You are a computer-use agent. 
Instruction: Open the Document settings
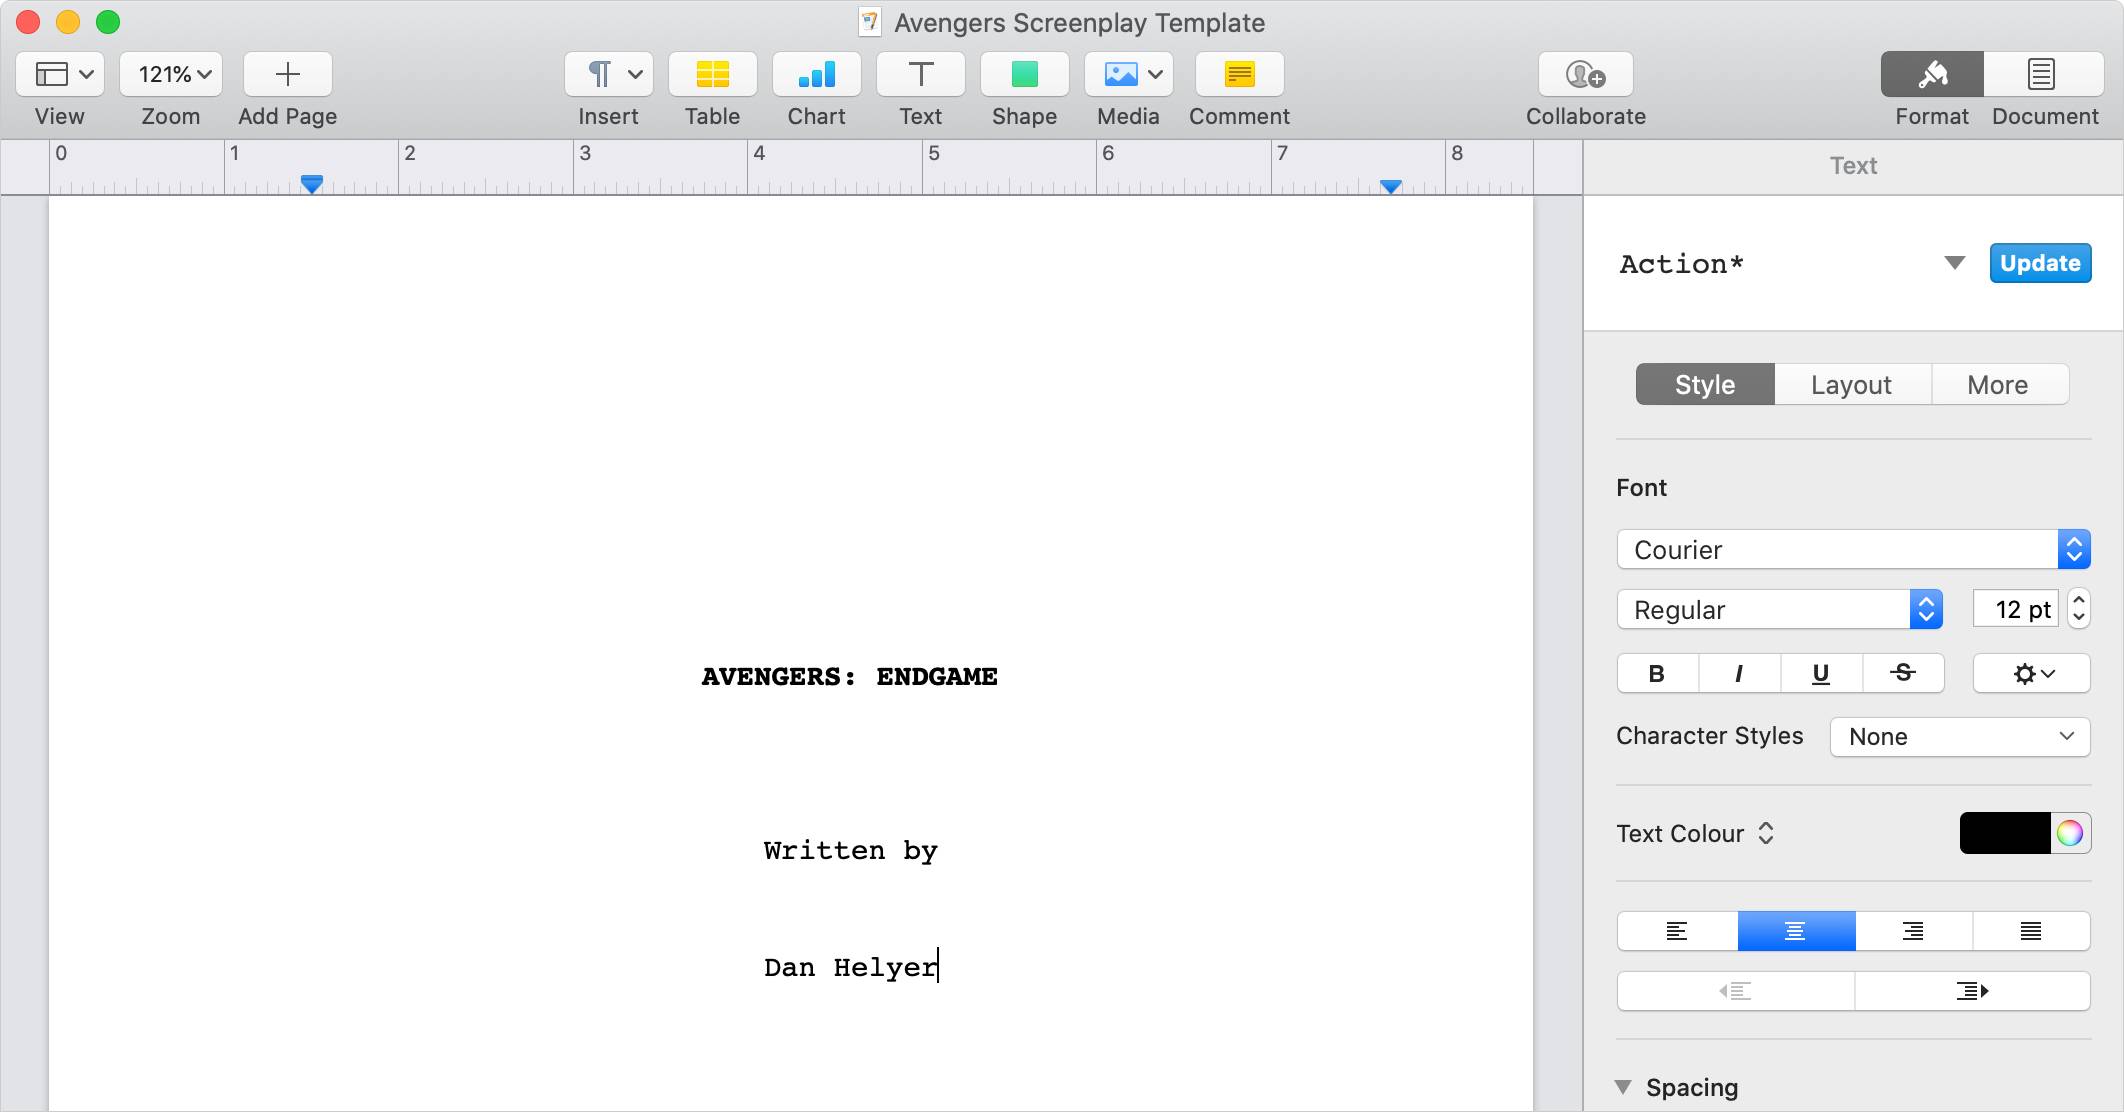click(x=2041, y=74)
